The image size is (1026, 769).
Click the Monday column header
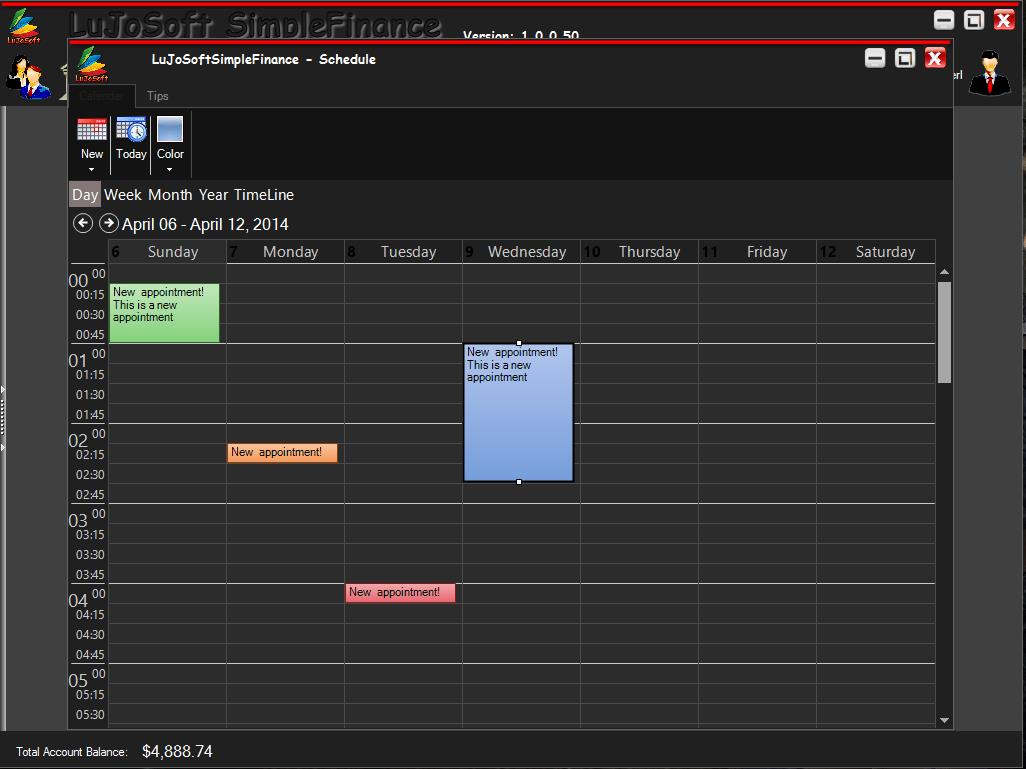[x=285, y=252]
